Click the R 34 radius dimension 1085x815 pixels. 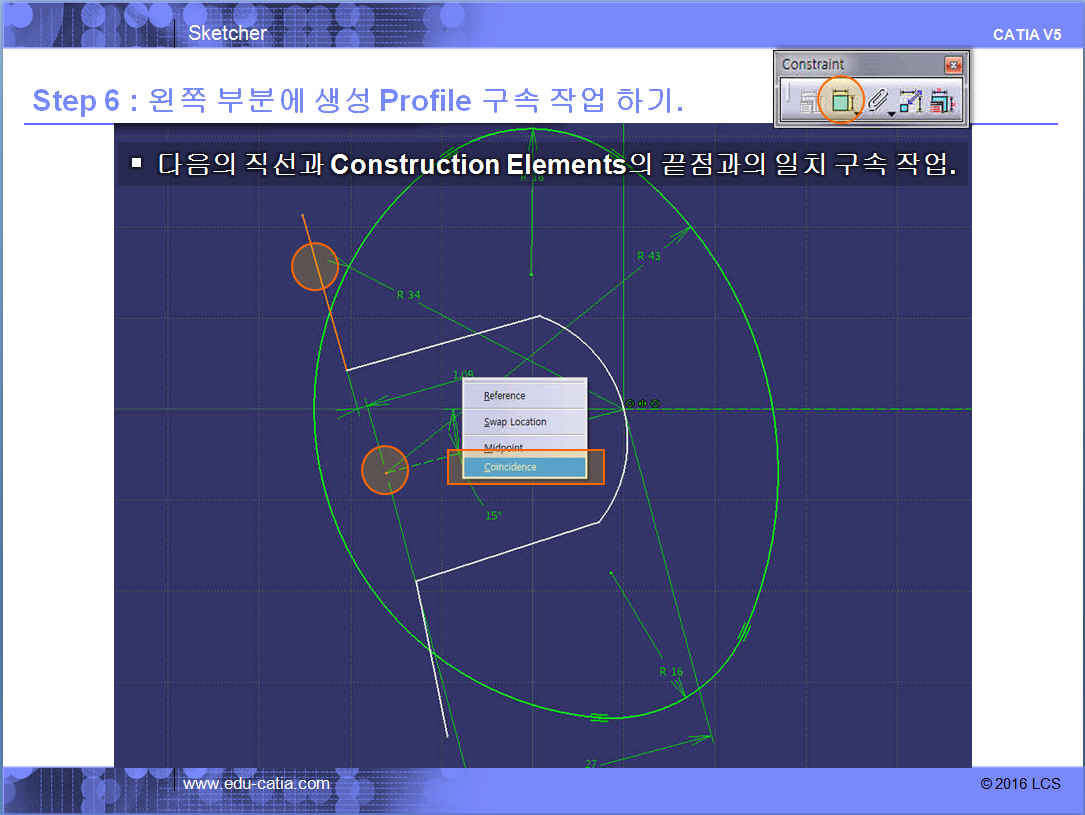coord(408,294)
